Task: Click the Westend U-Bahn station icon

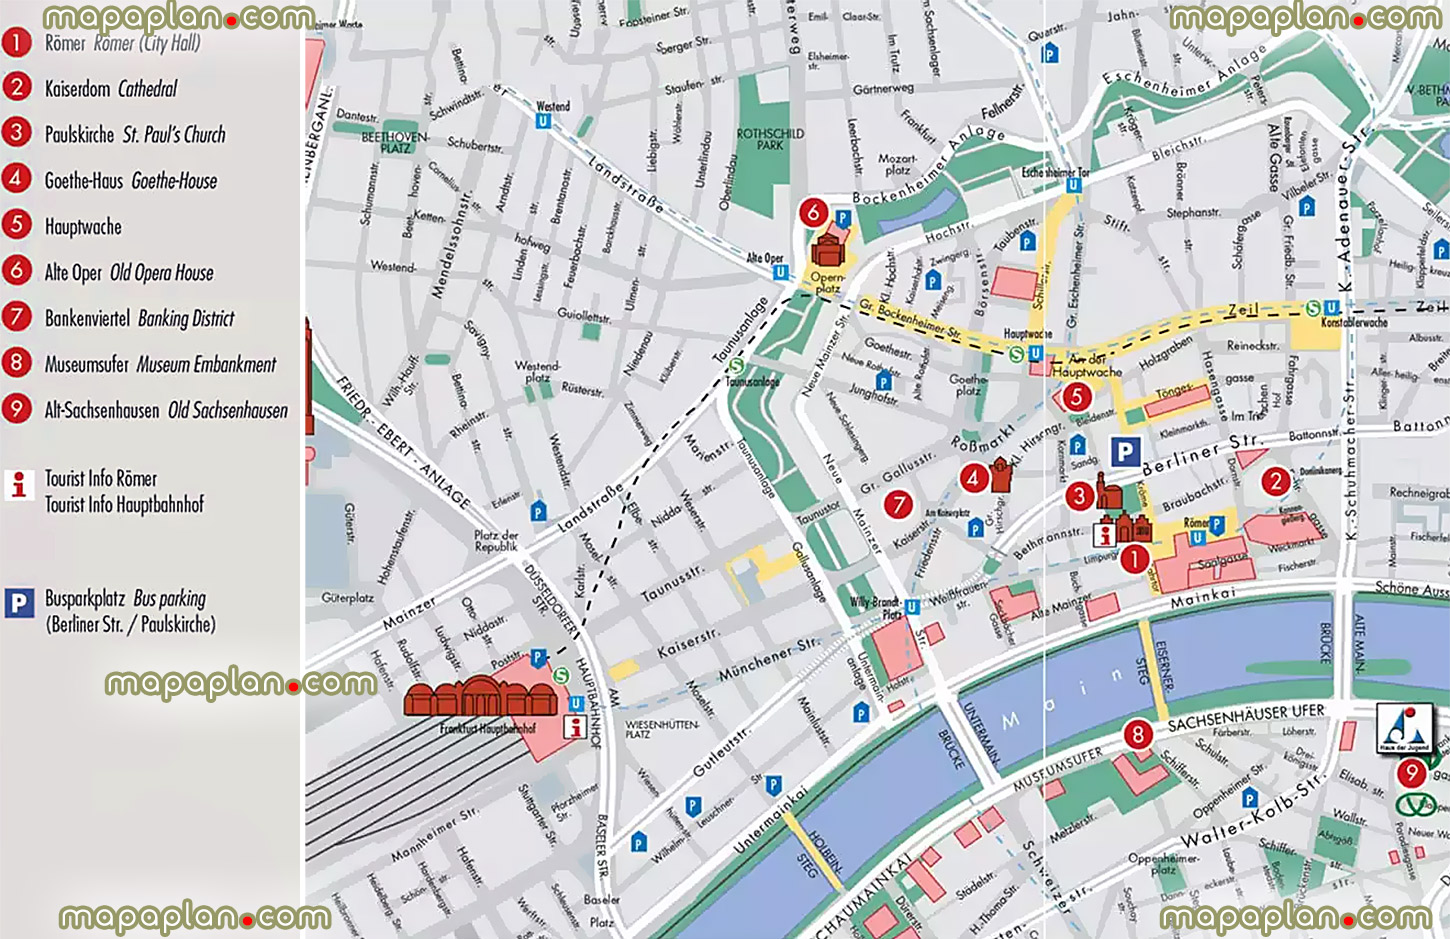Action: (x=543, y=121)
